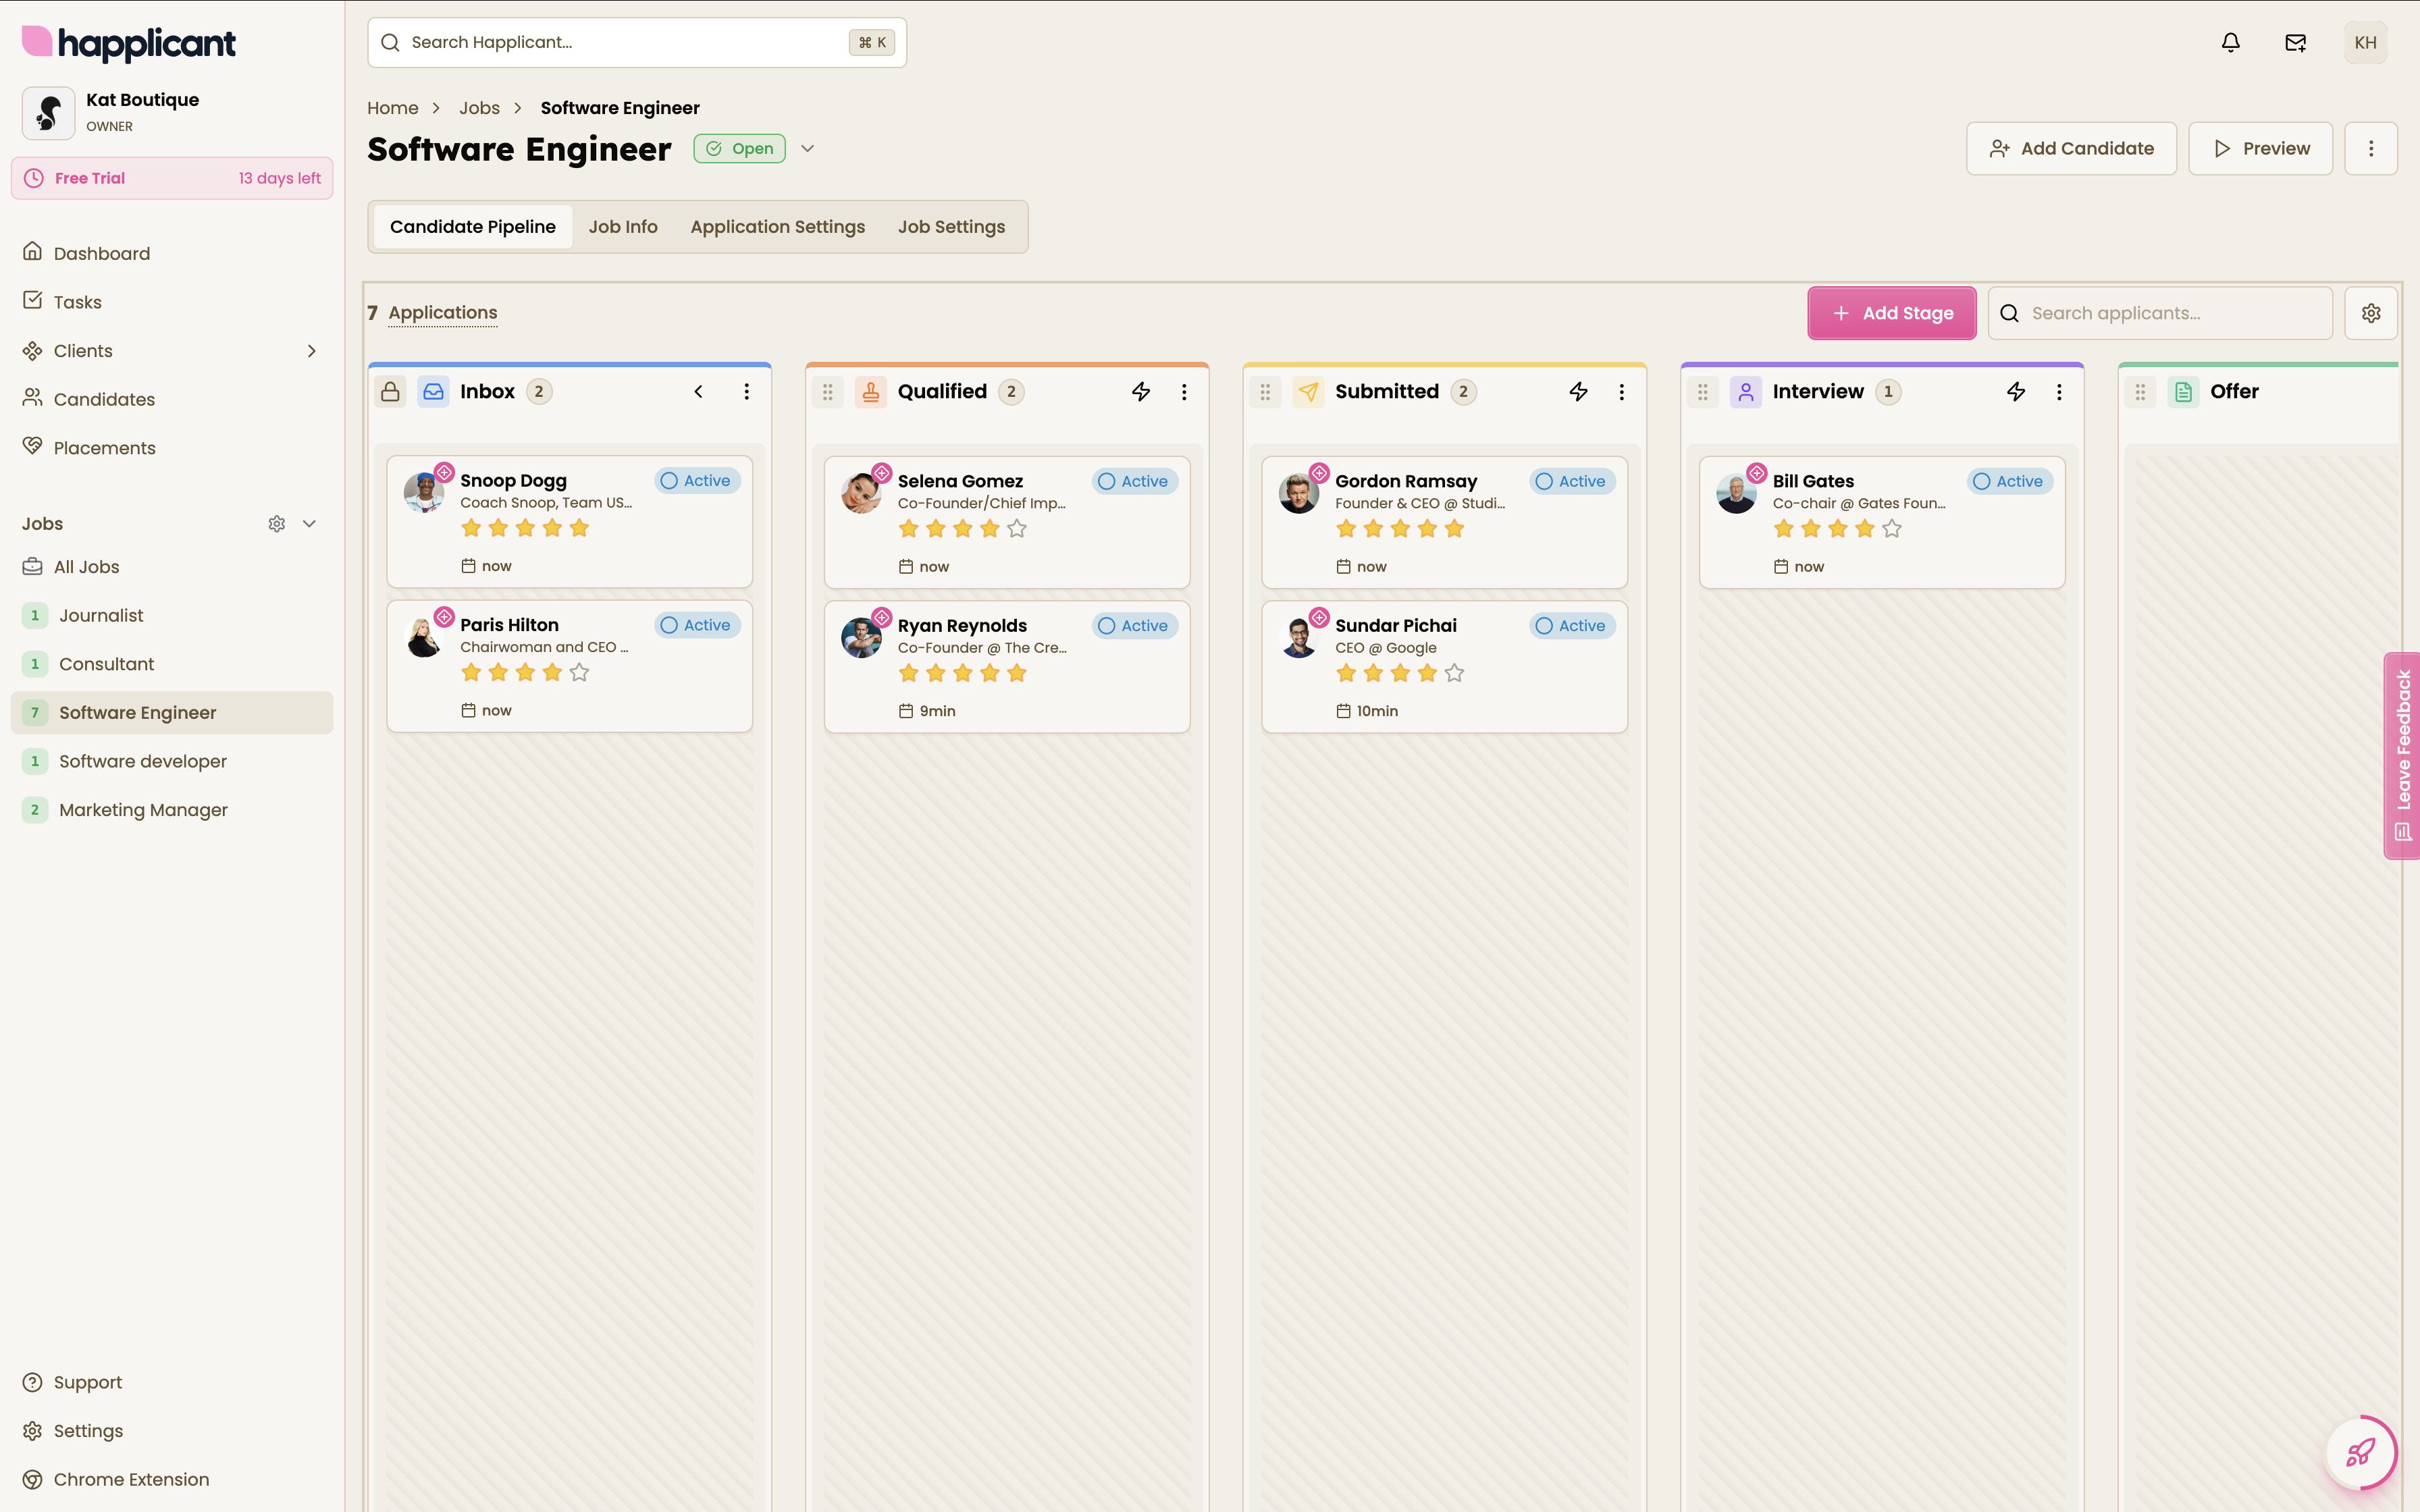This screenshot has width=2420, height=1512.
Task: Click the Qualified stage automation lightning icon
Action: coord(1141,392)
